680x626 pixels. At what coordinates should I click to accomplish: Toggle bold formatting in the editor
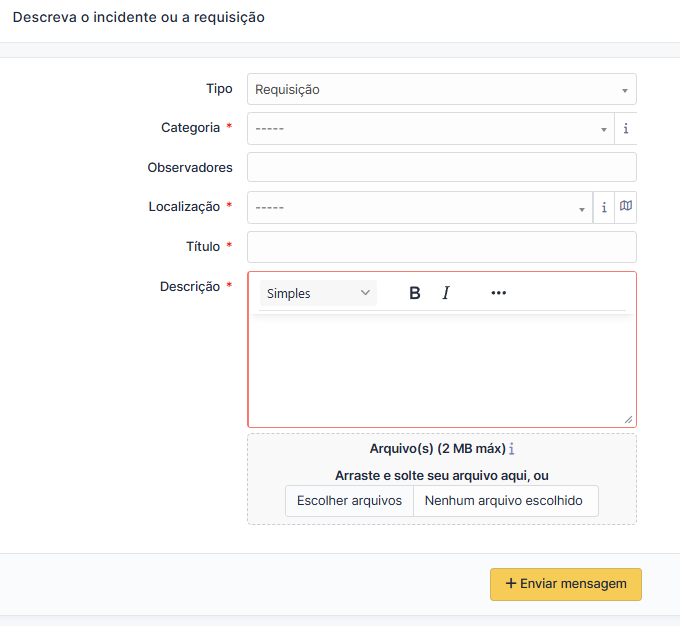point(415,293)
